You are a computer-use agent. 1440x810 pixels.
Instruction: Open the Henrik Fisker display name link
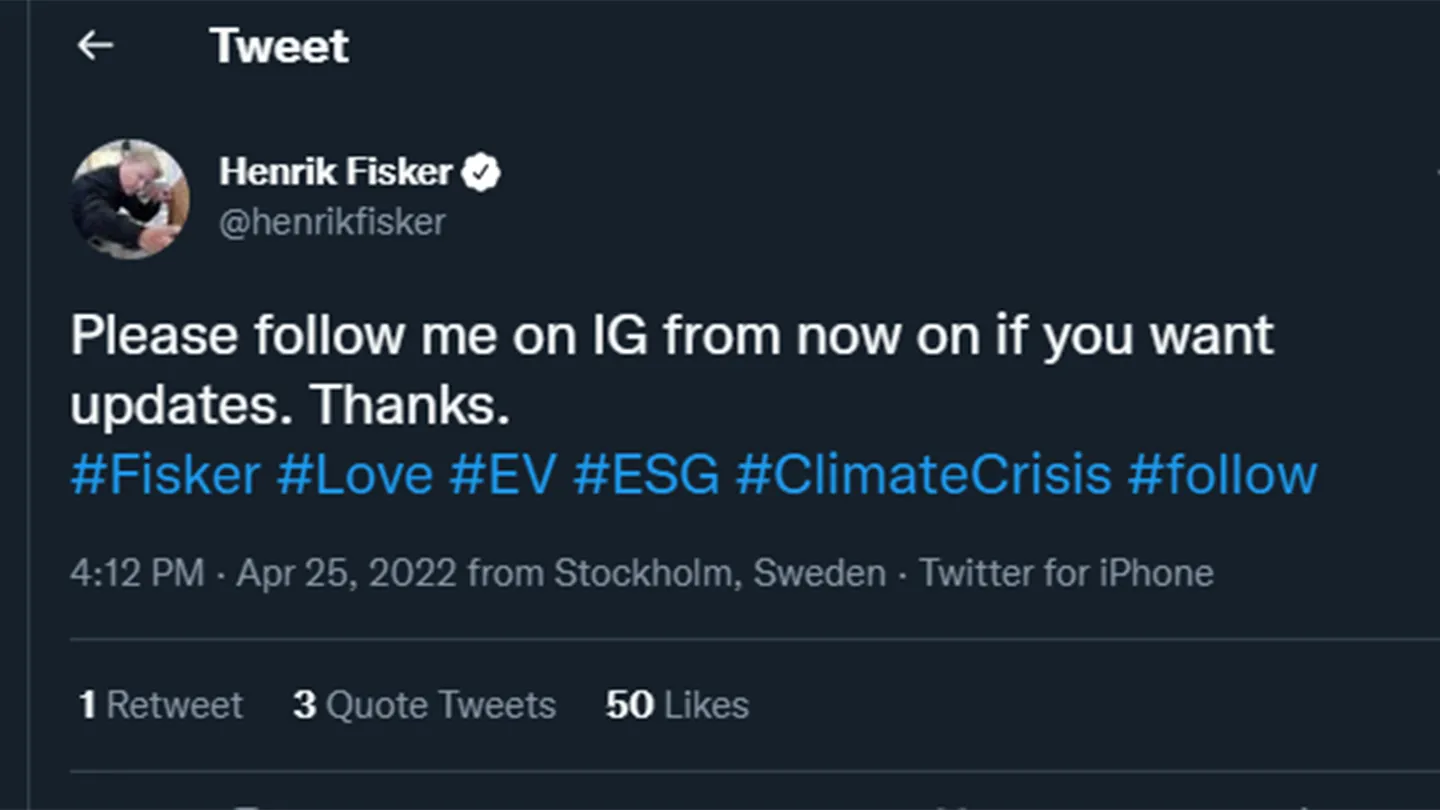tap(336, 173)
